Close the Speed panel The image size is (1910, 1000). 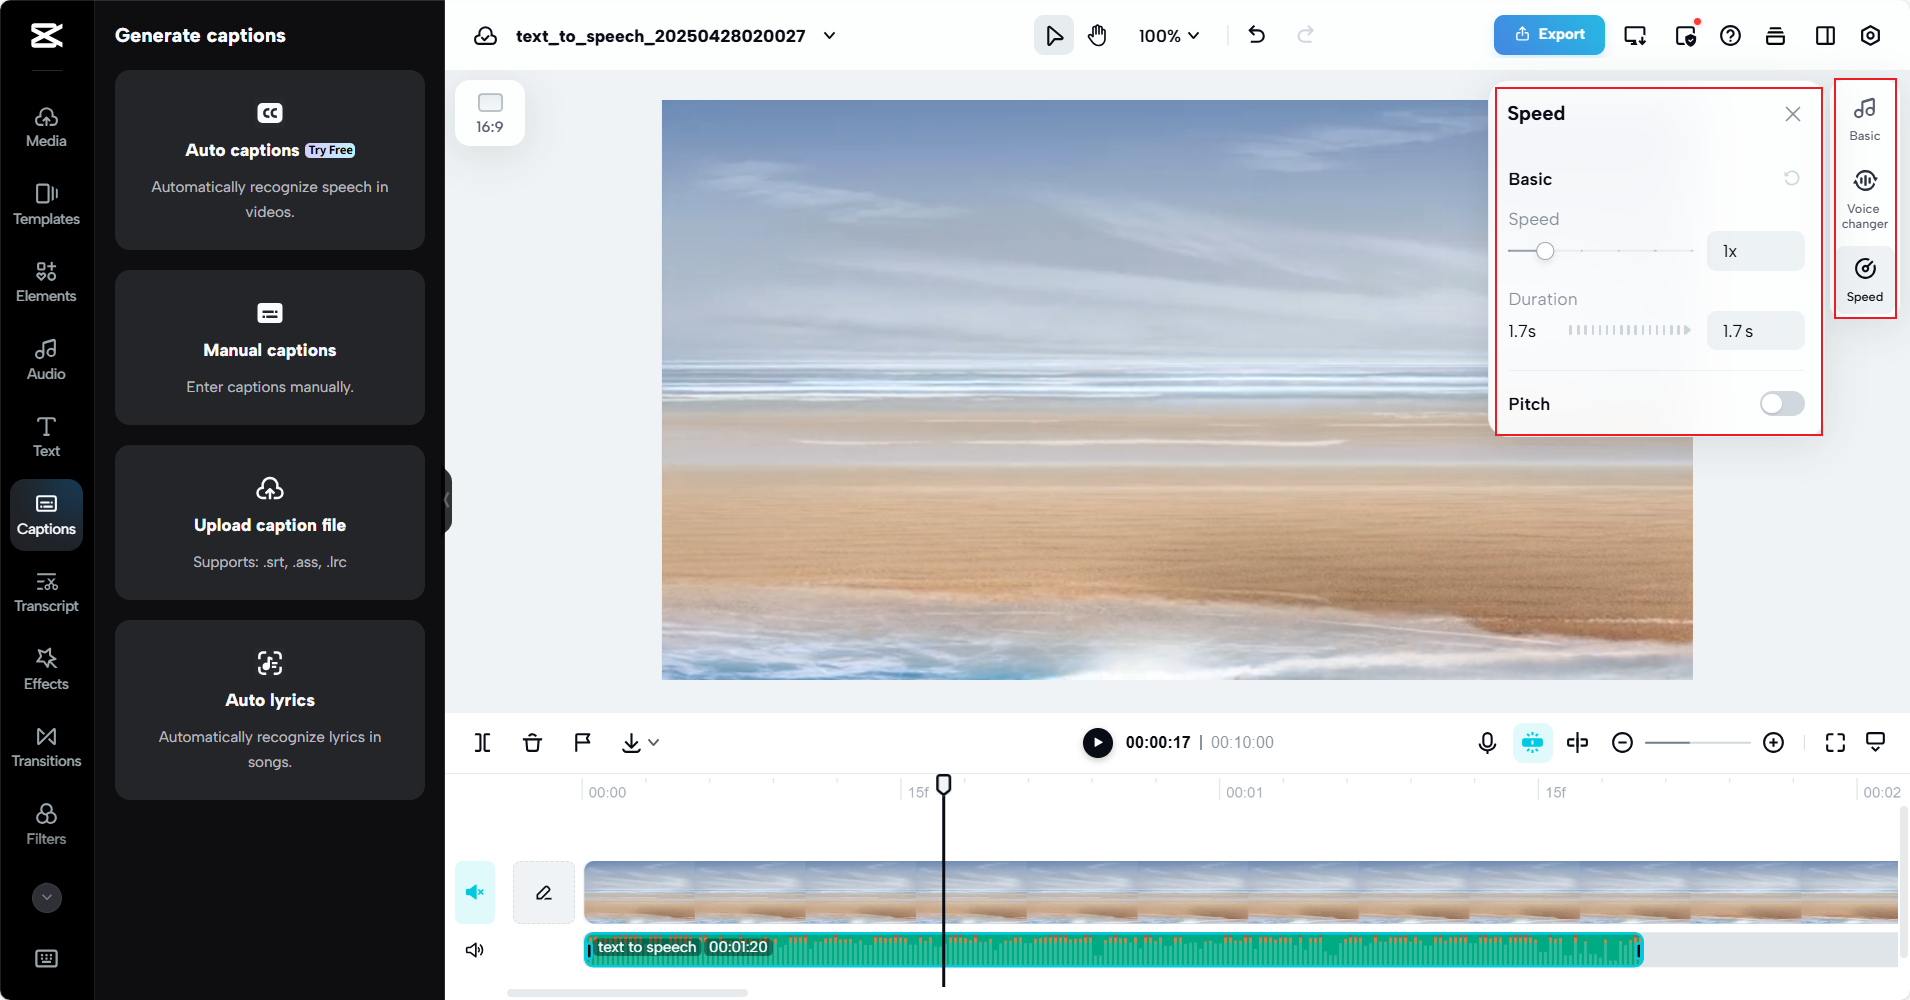pyautogui.click(x=1793, y=114)
